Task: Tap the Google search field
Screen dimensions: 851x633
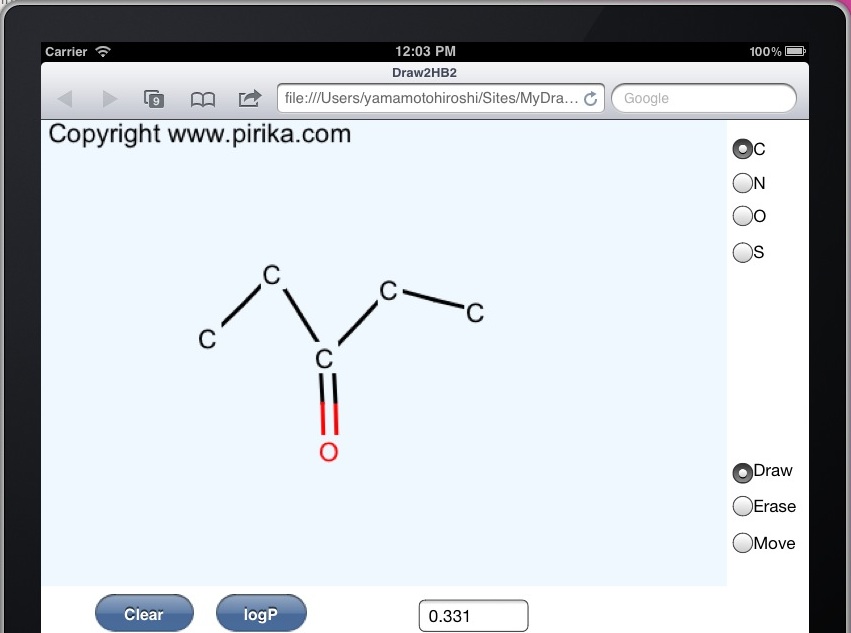Action: tap(704, 98)
